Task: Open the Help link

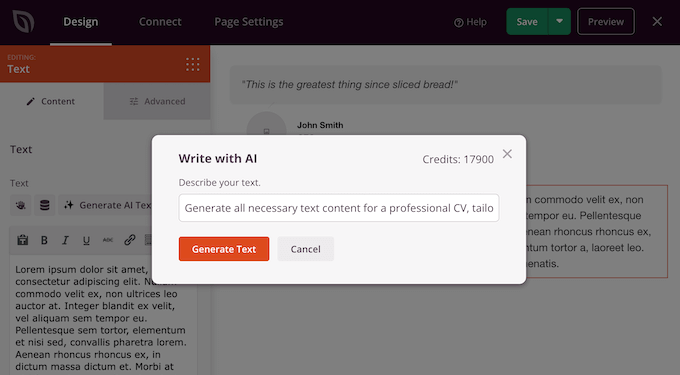Action: click(x=470, y=22)
